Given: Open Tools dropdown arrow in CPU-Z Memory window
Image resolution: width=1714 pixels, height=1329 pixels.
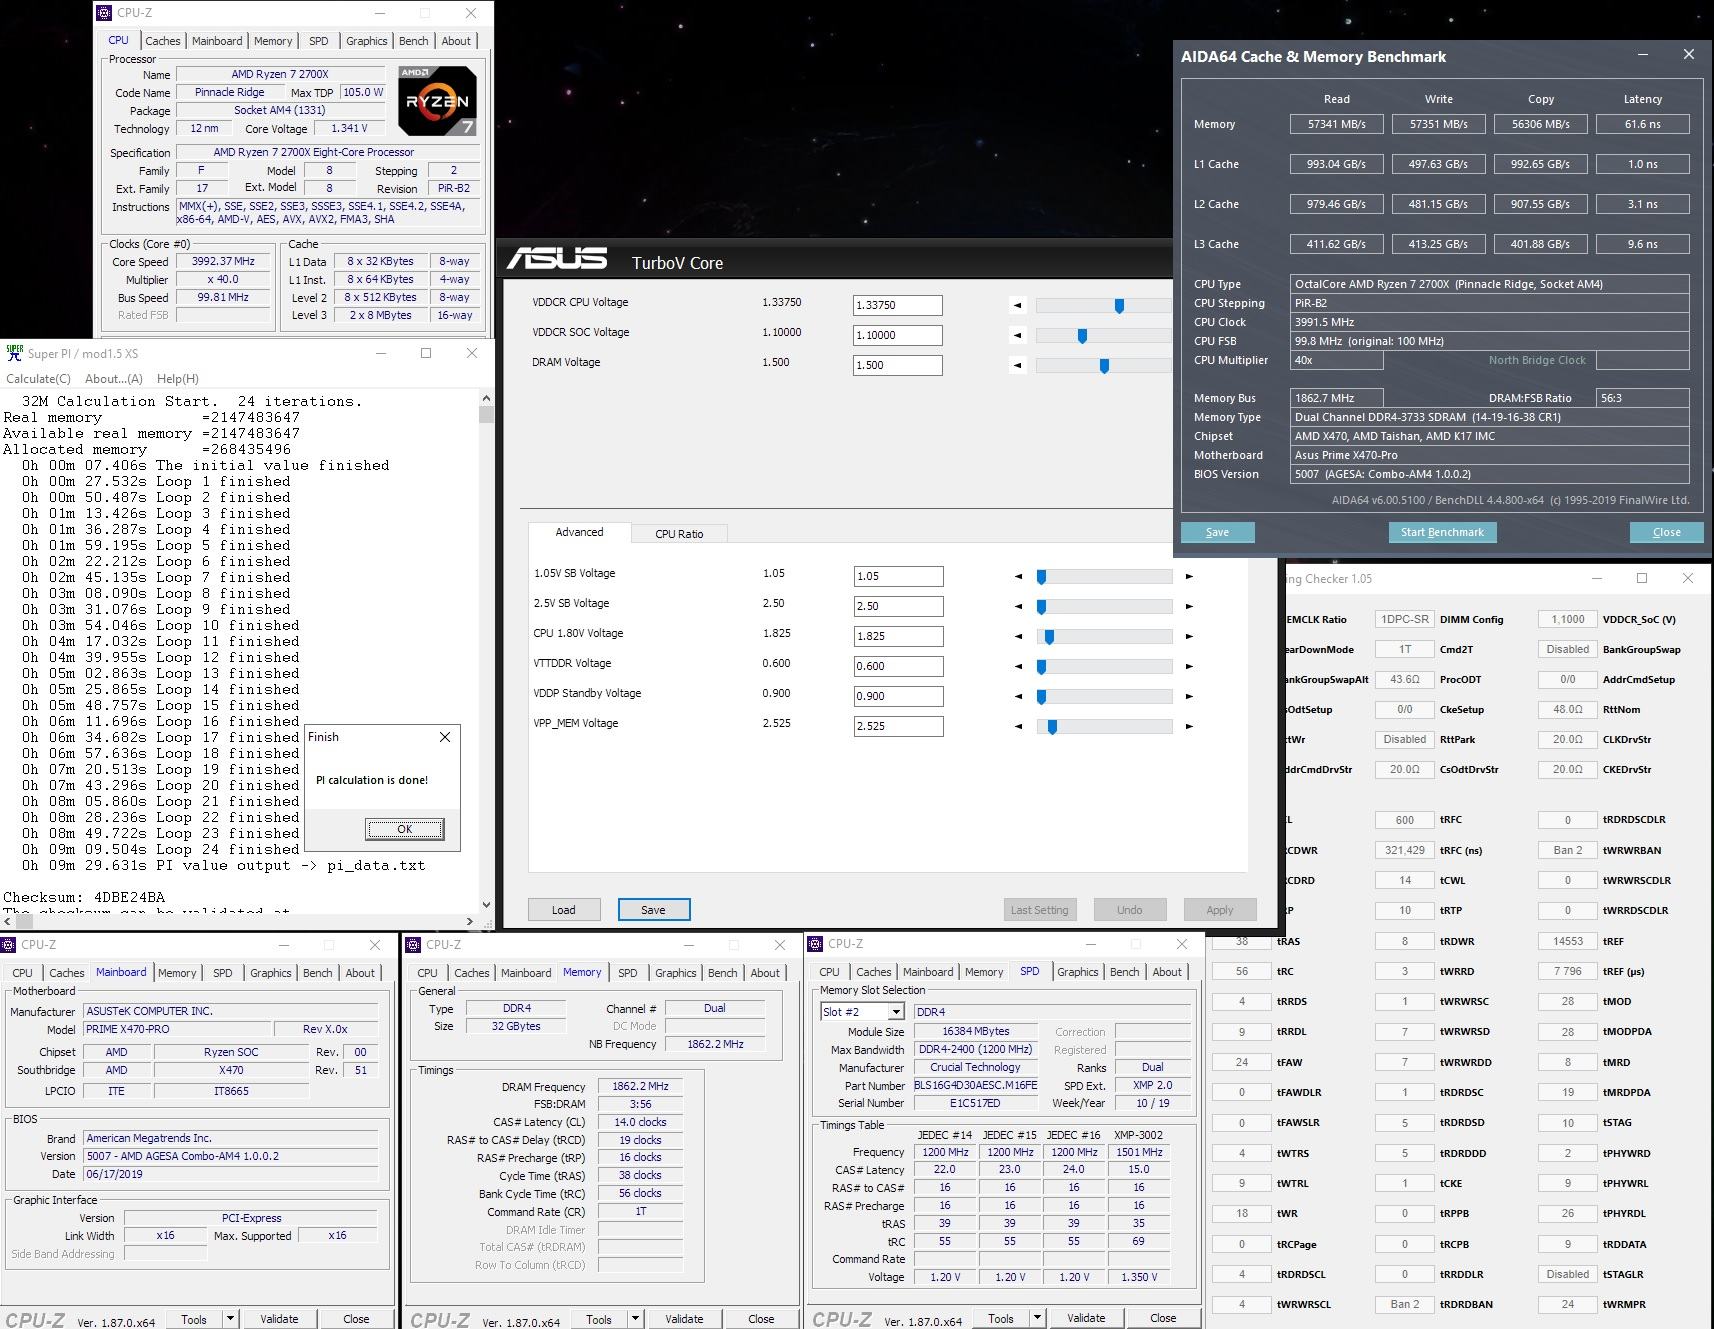Looking at the screenshot, I should point(635,1318).
